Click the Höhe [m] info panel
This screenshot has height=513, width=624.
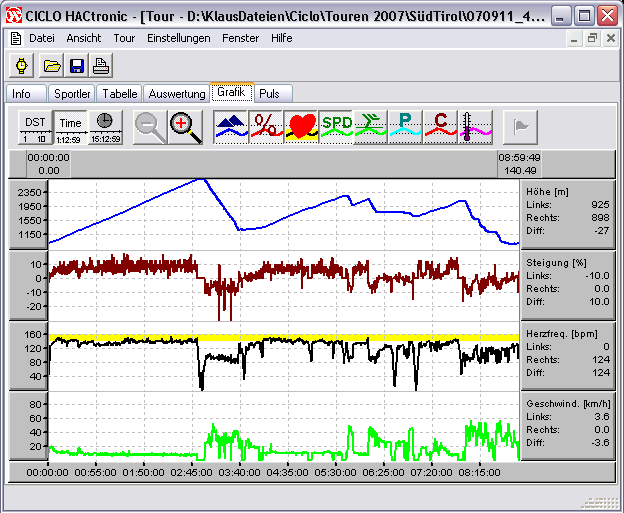[567, 215]
